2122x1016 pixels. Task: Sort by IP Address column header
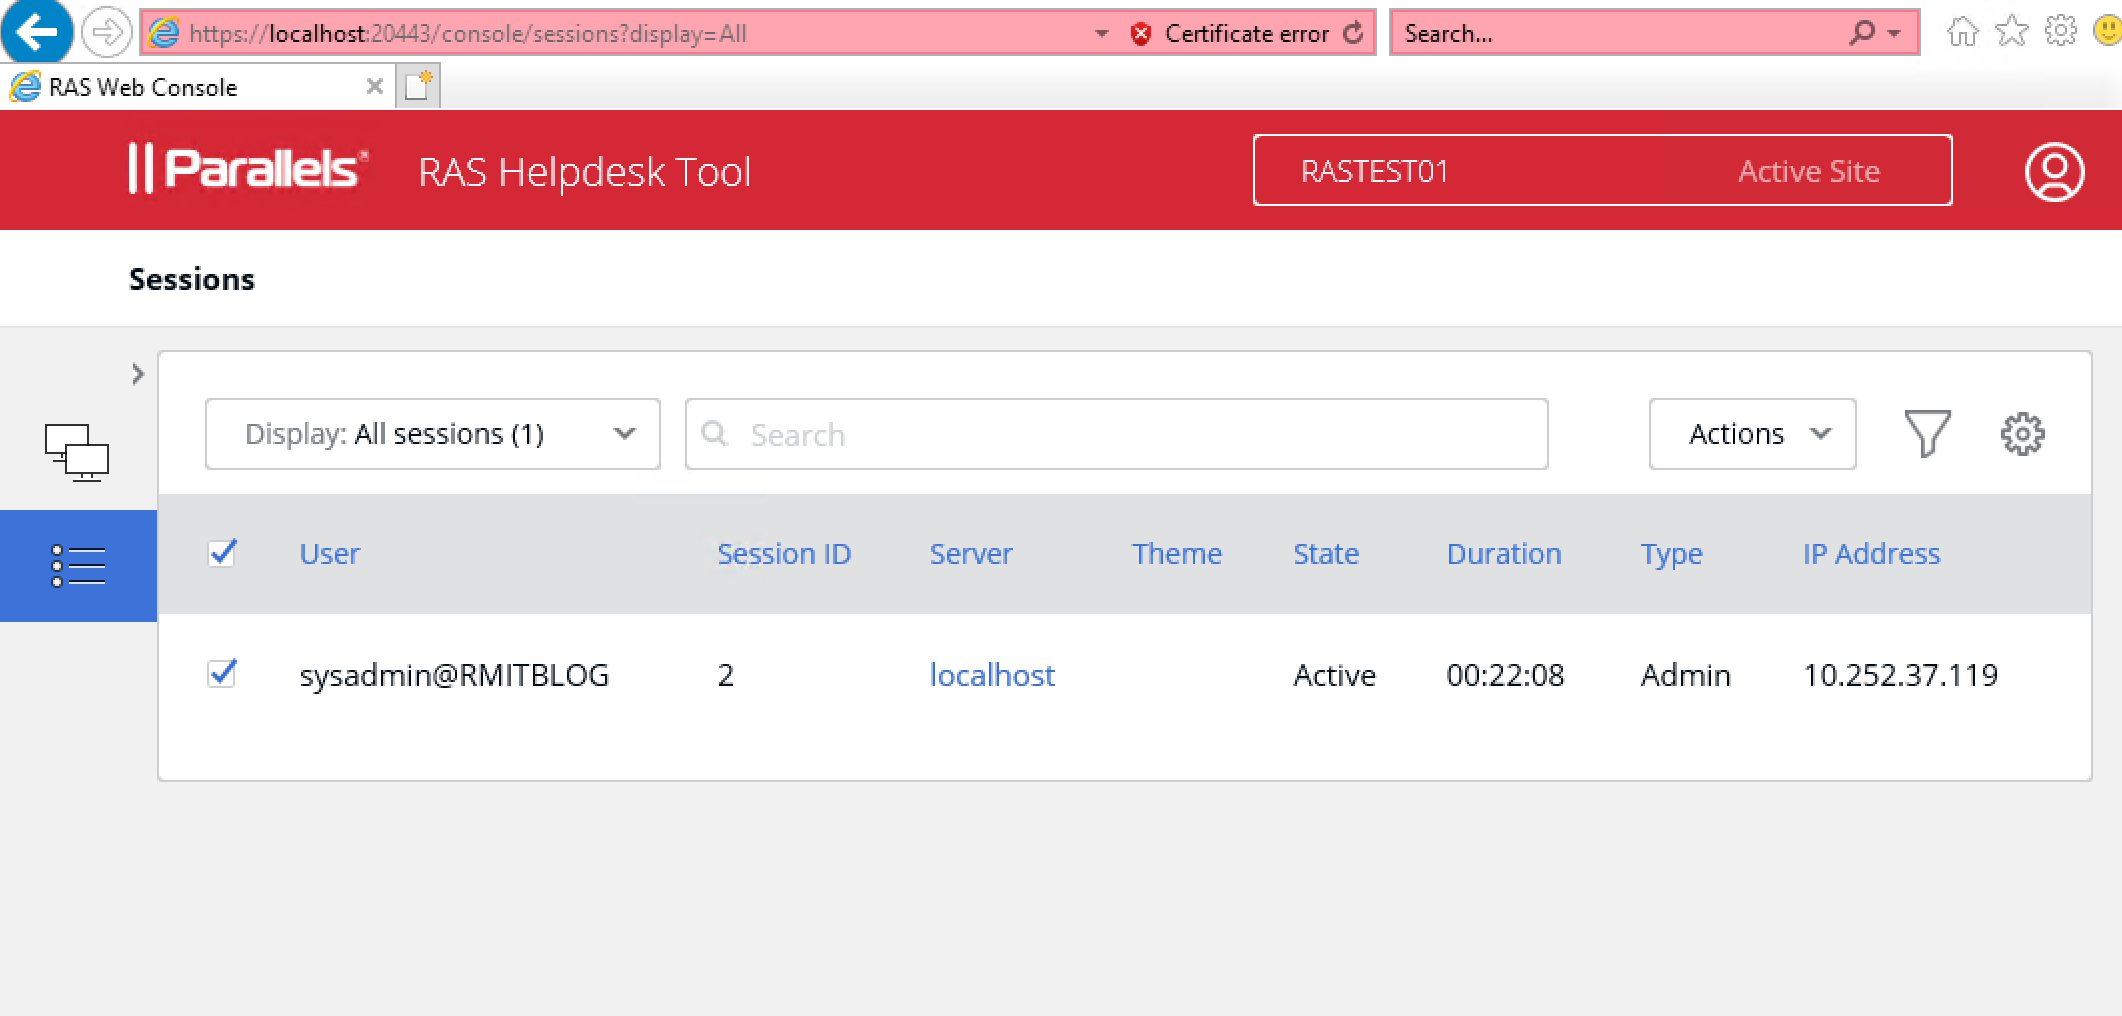tap(1871, 554)
